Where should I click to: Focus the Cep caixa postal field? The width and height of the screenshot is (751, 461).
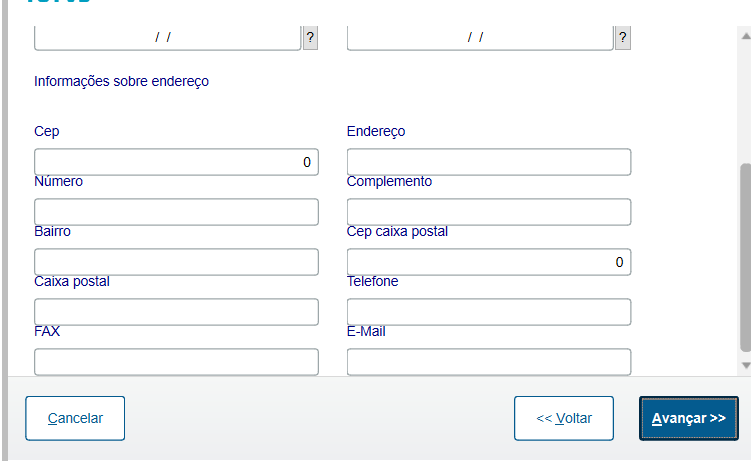(x=489, y=262)
